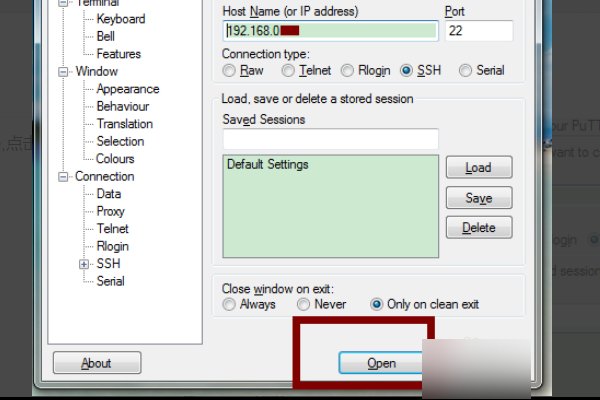Expand the SSH tree node
This screenshot has height=400, width=600.
tap(84, 264)
